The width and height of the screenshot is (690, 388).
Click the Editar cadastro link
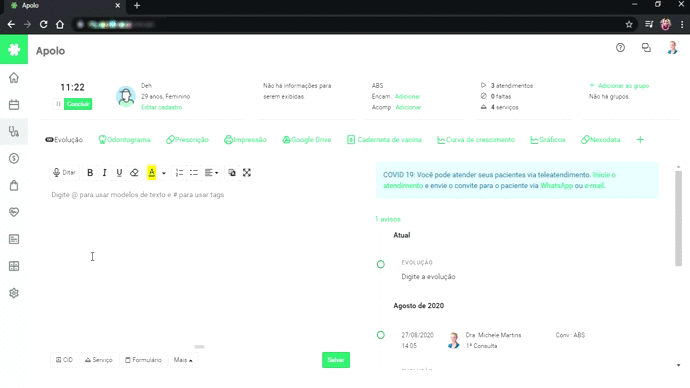click(161, 107)
